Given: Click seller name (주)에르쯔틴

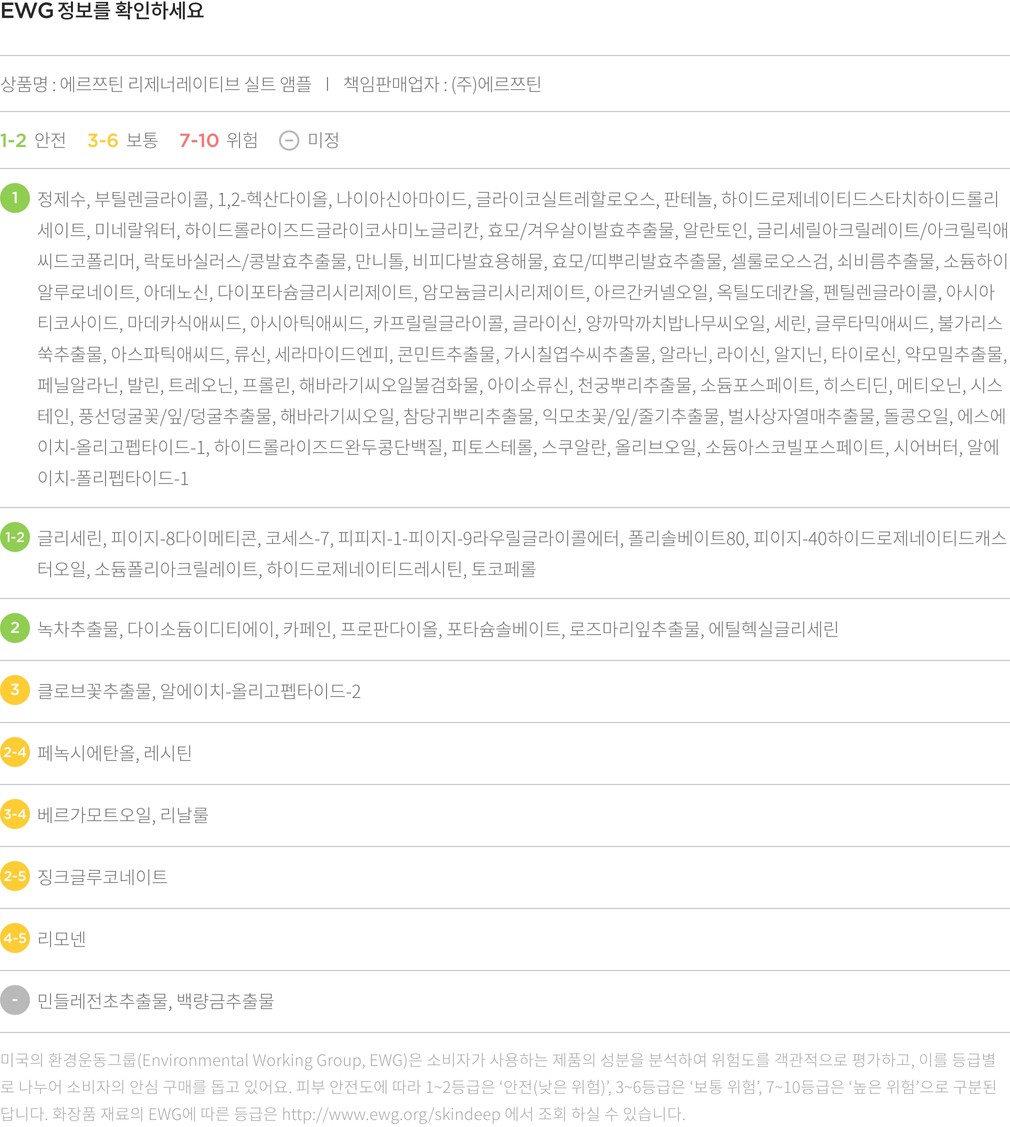Looking at the screenshot, I should pyautogui.click(x=496, y=83).
